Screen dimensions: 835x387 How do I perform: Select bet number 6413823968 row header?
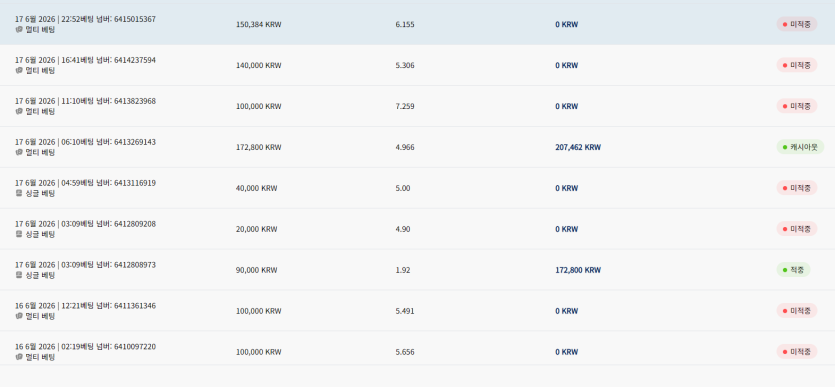click(85, 101)
